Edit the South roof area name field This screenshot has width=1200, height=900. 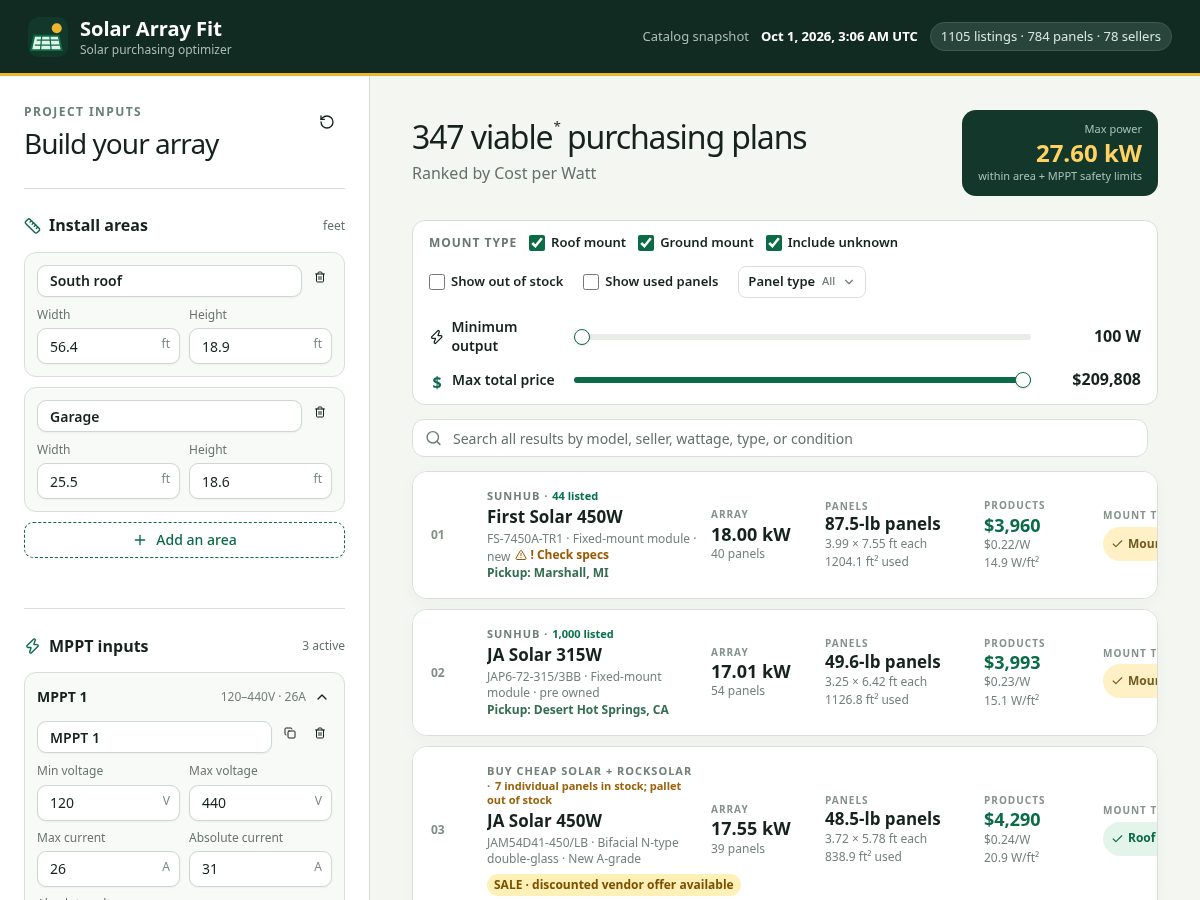click(169, 281)
